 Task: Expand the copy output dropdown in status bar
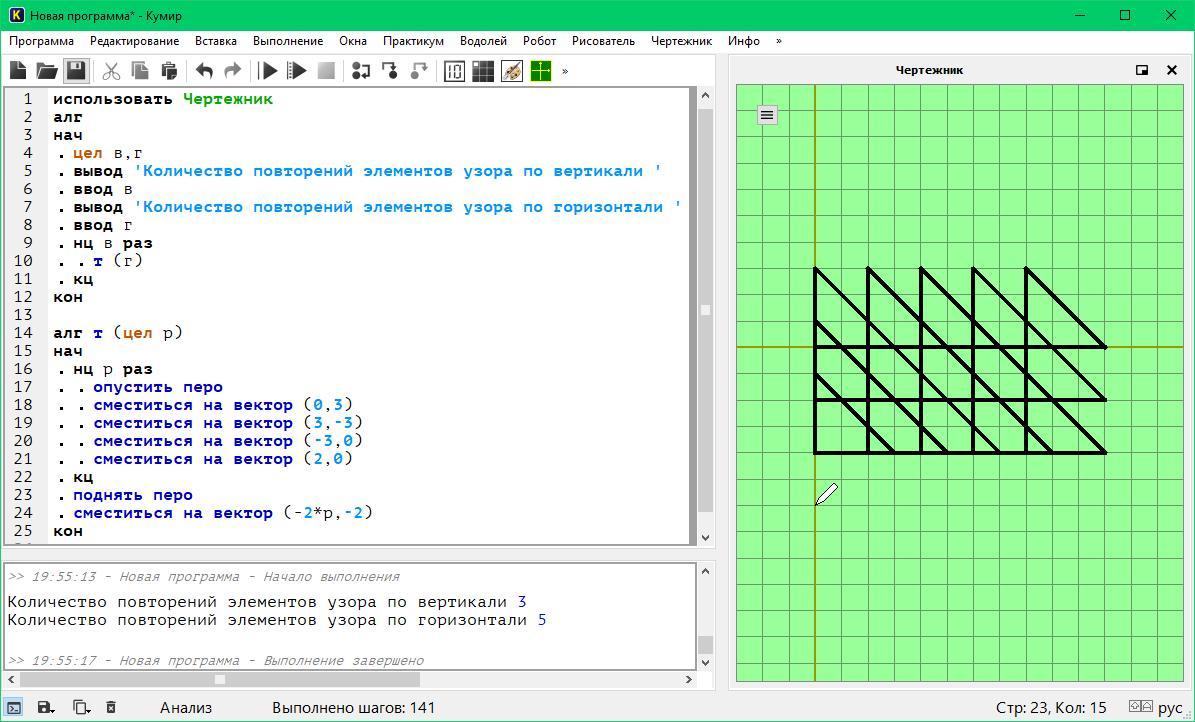[x=81, y=707]
